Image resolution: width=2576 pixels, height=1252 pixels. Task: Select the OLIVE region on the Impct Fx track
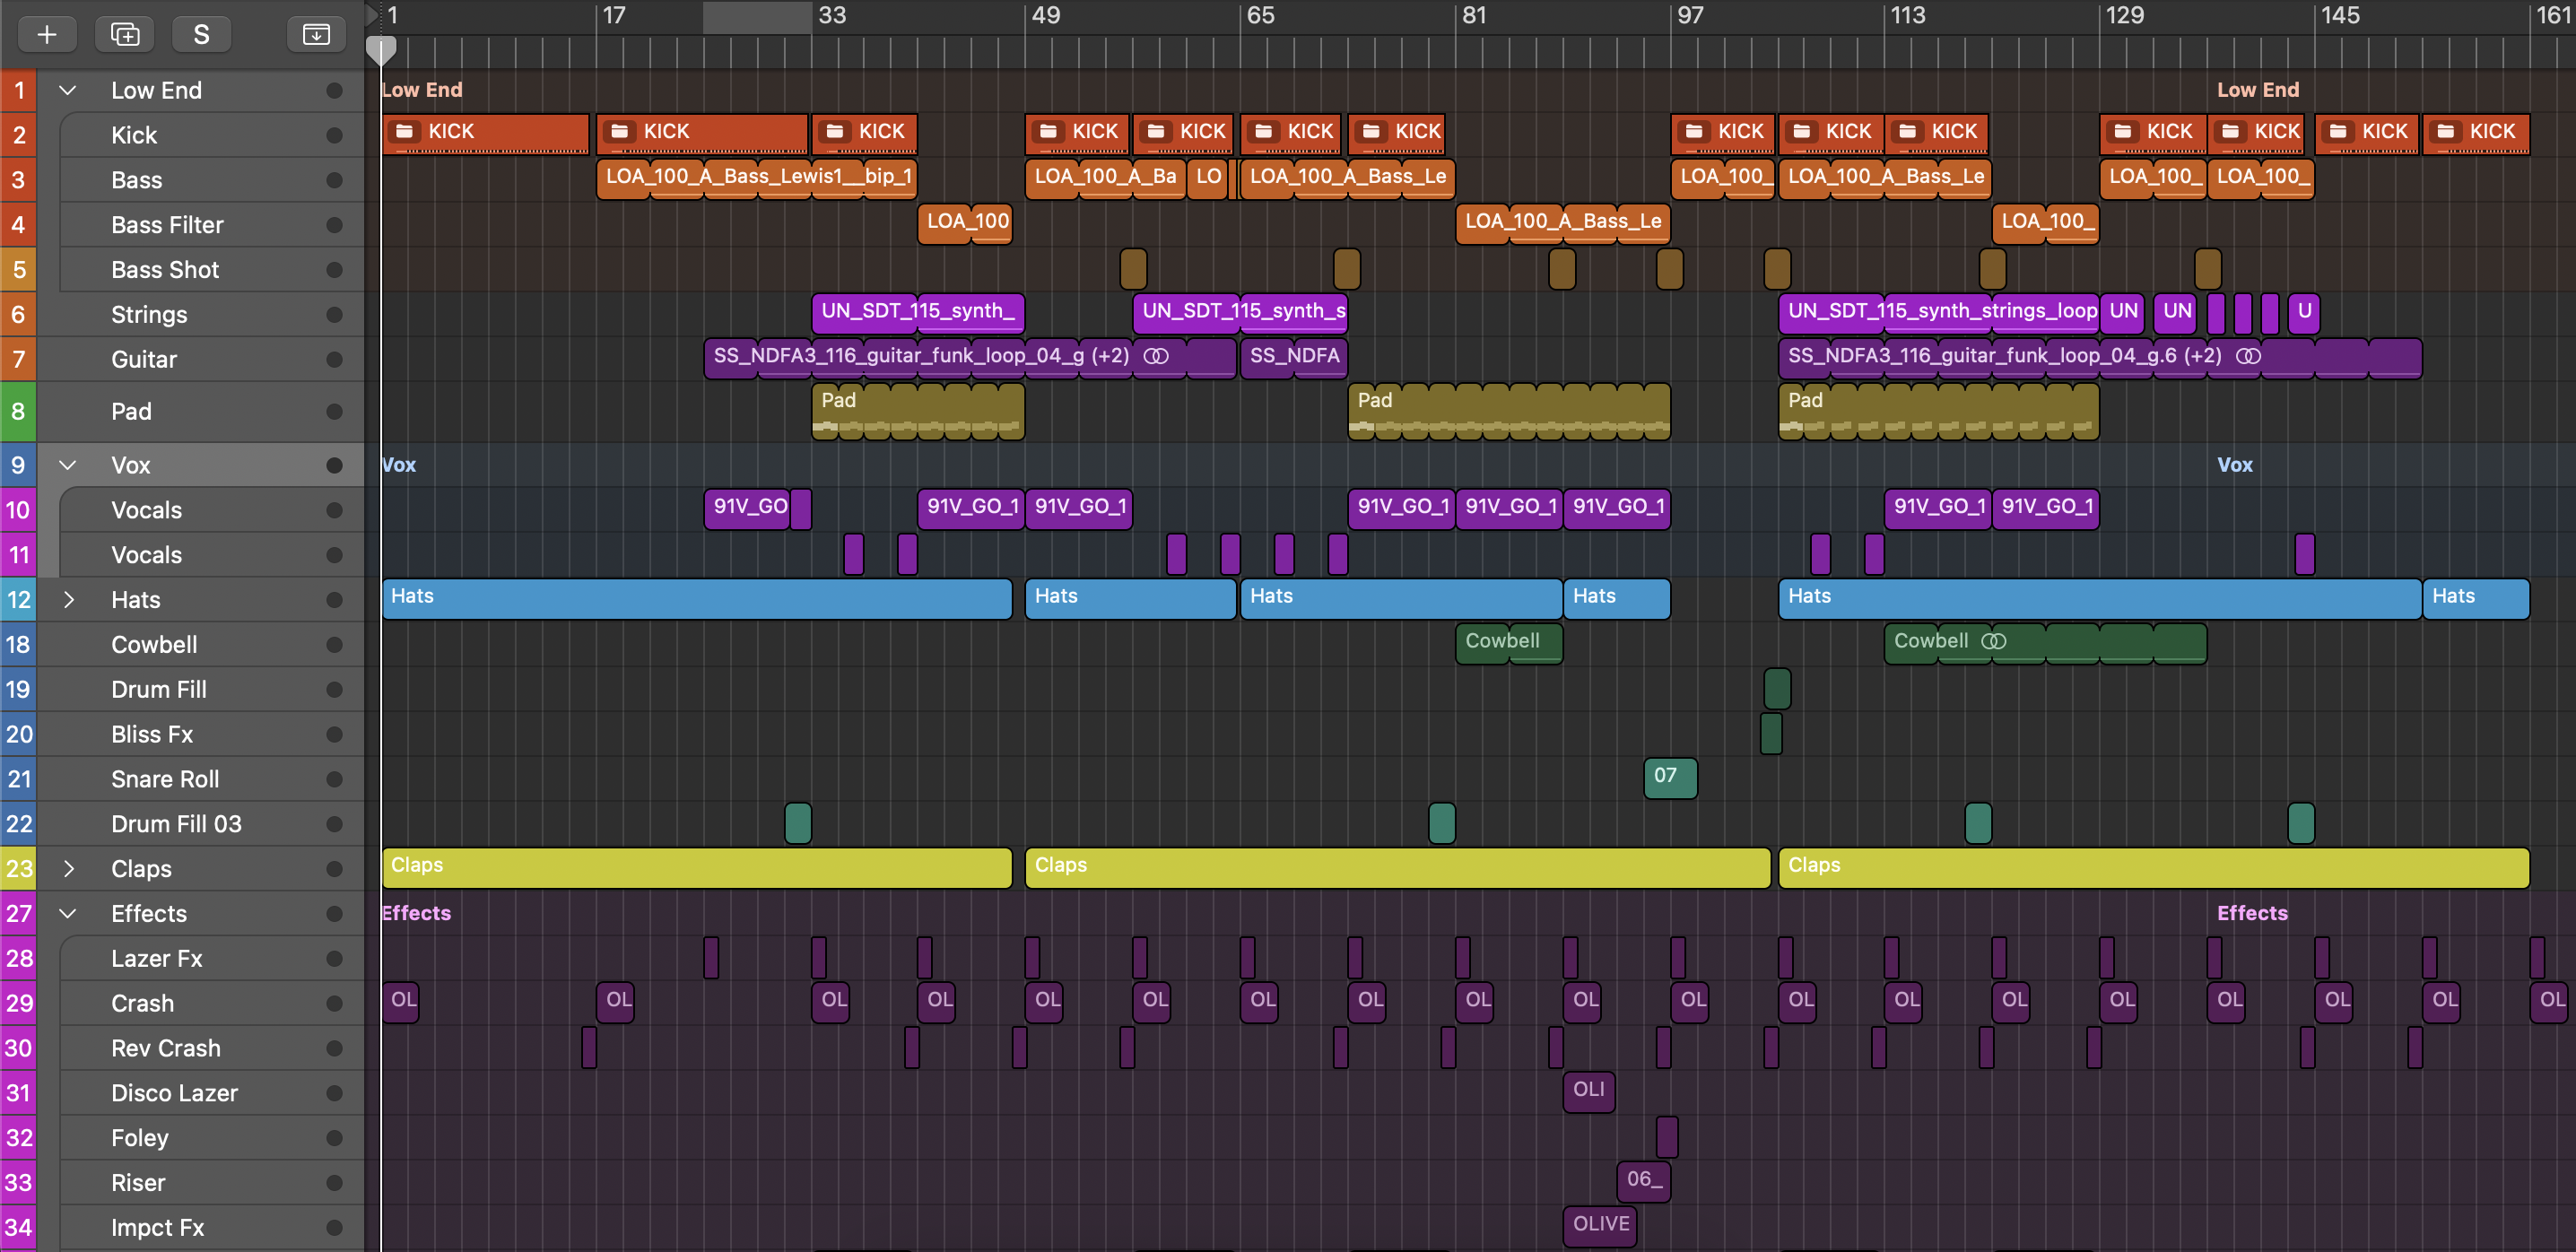coord(1599,1225)
